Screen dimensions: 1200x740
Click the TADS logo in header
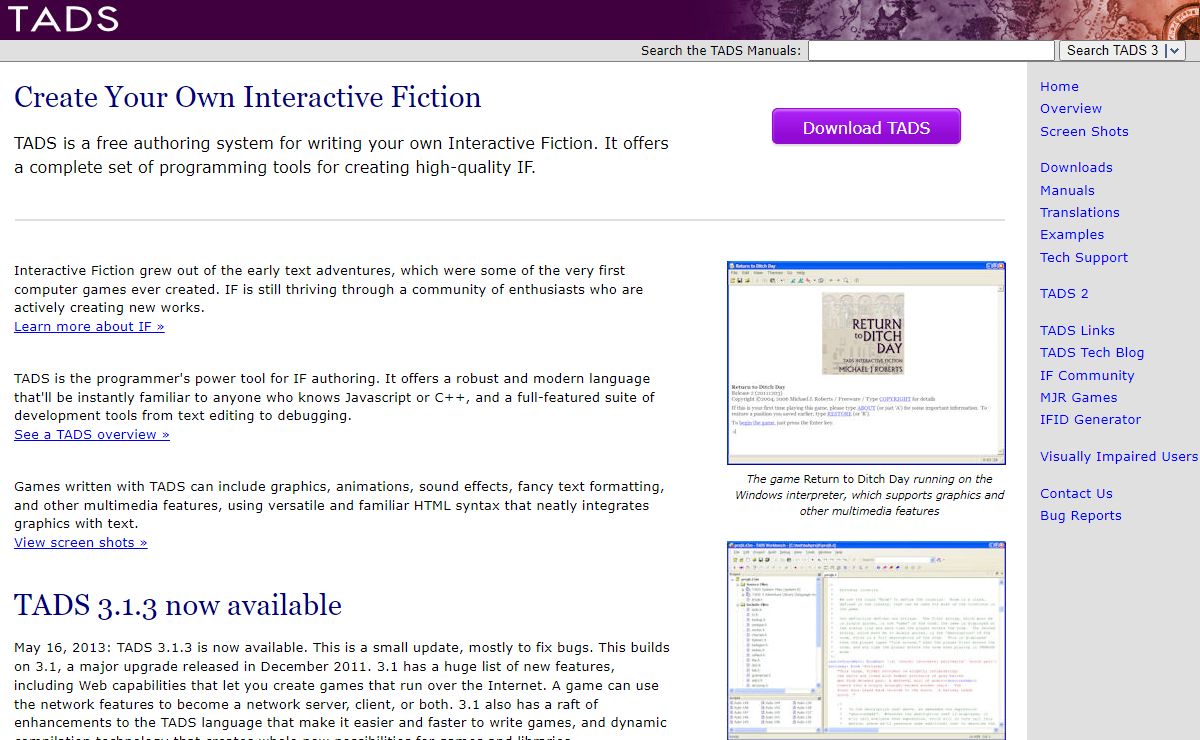pyautogui.click(x=64, y=19)
